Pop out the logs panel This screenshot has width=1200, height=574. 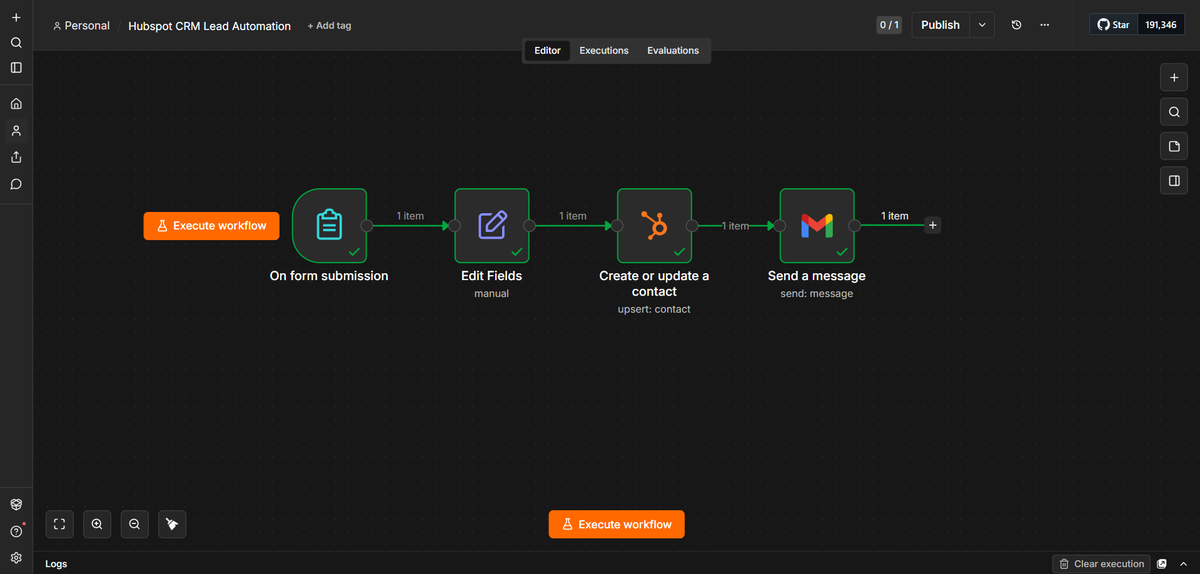(x=1162, y=564)
